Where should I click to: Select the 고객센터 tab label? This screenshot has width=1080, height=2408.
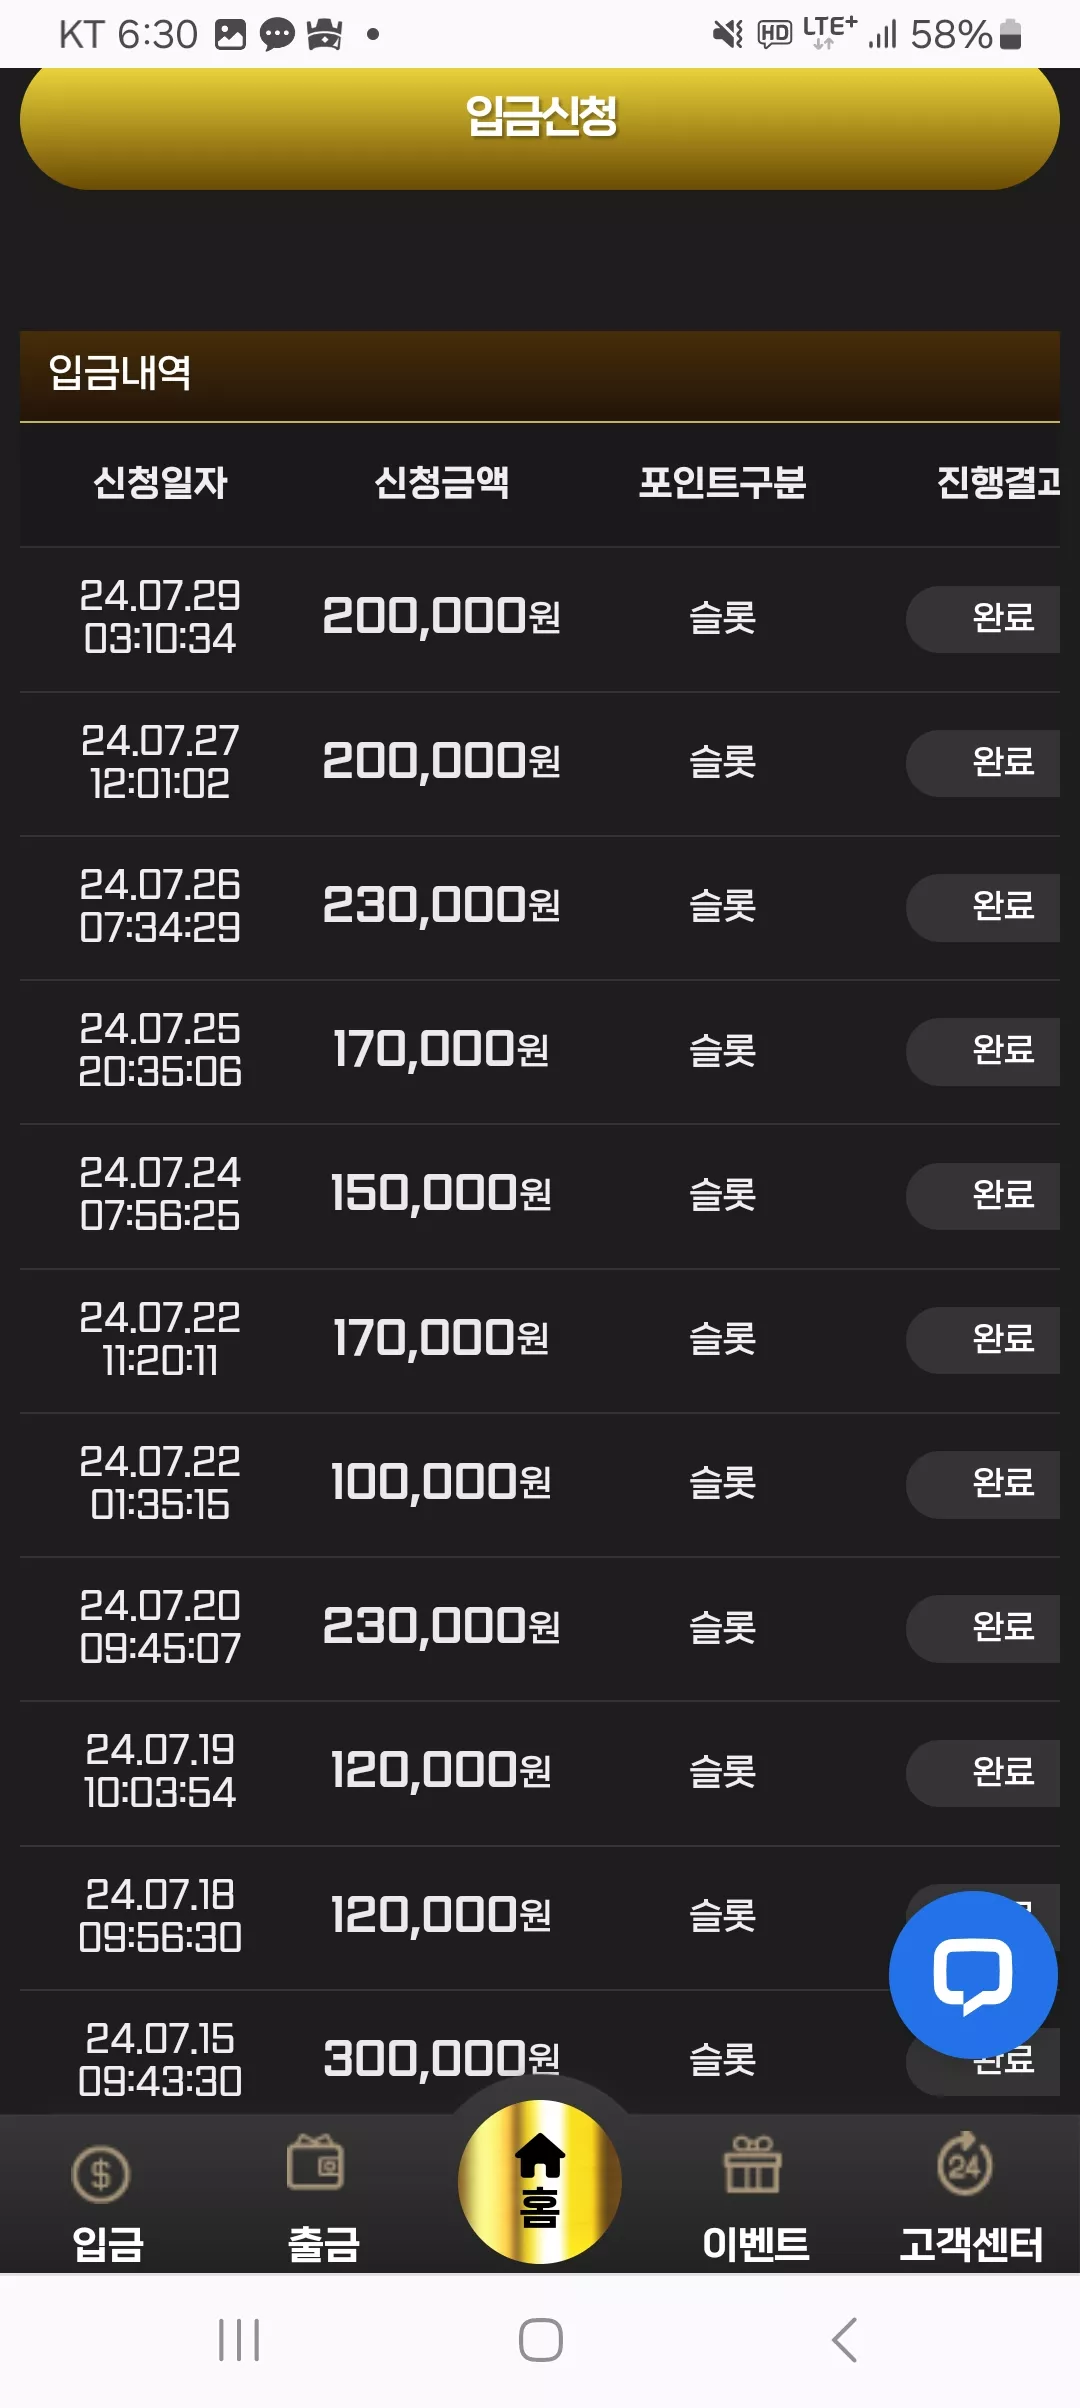click(x=971, y=2244)
